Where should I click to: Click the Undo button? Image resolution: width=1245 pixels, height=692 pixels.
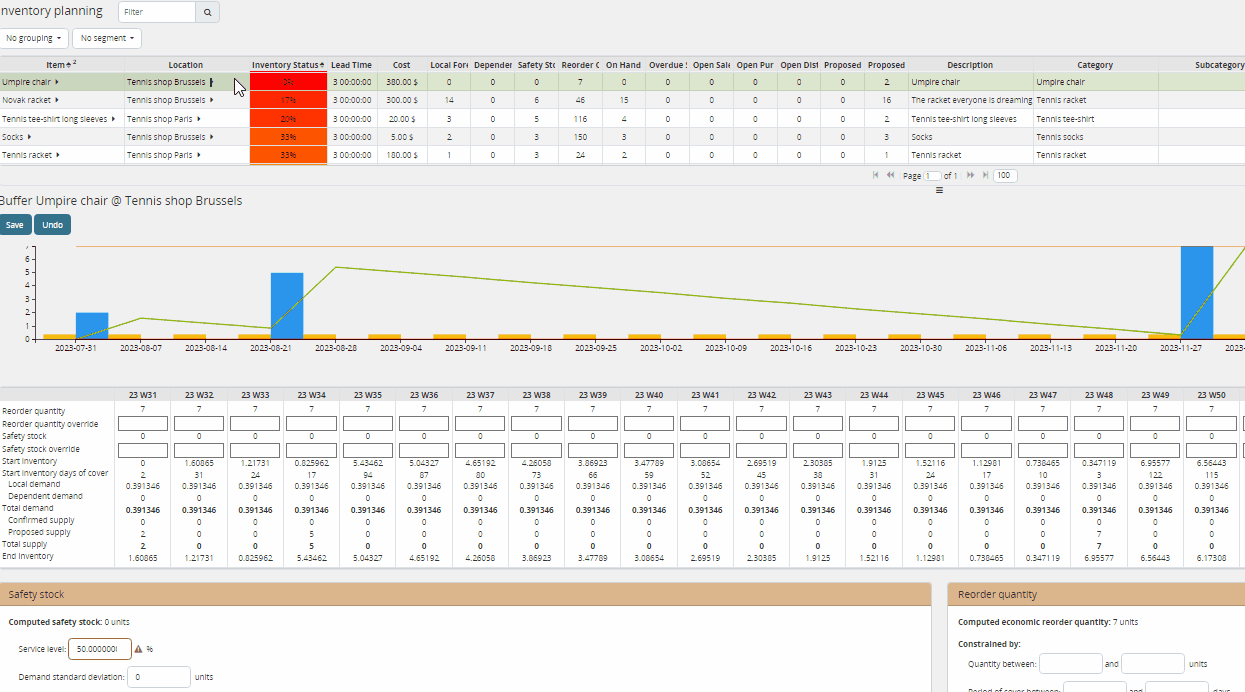tap(53, 225)
